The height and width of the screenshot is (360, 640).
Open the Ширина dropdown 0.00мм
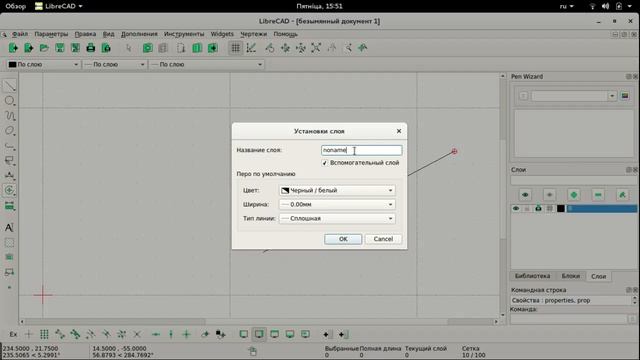point(337,204)
